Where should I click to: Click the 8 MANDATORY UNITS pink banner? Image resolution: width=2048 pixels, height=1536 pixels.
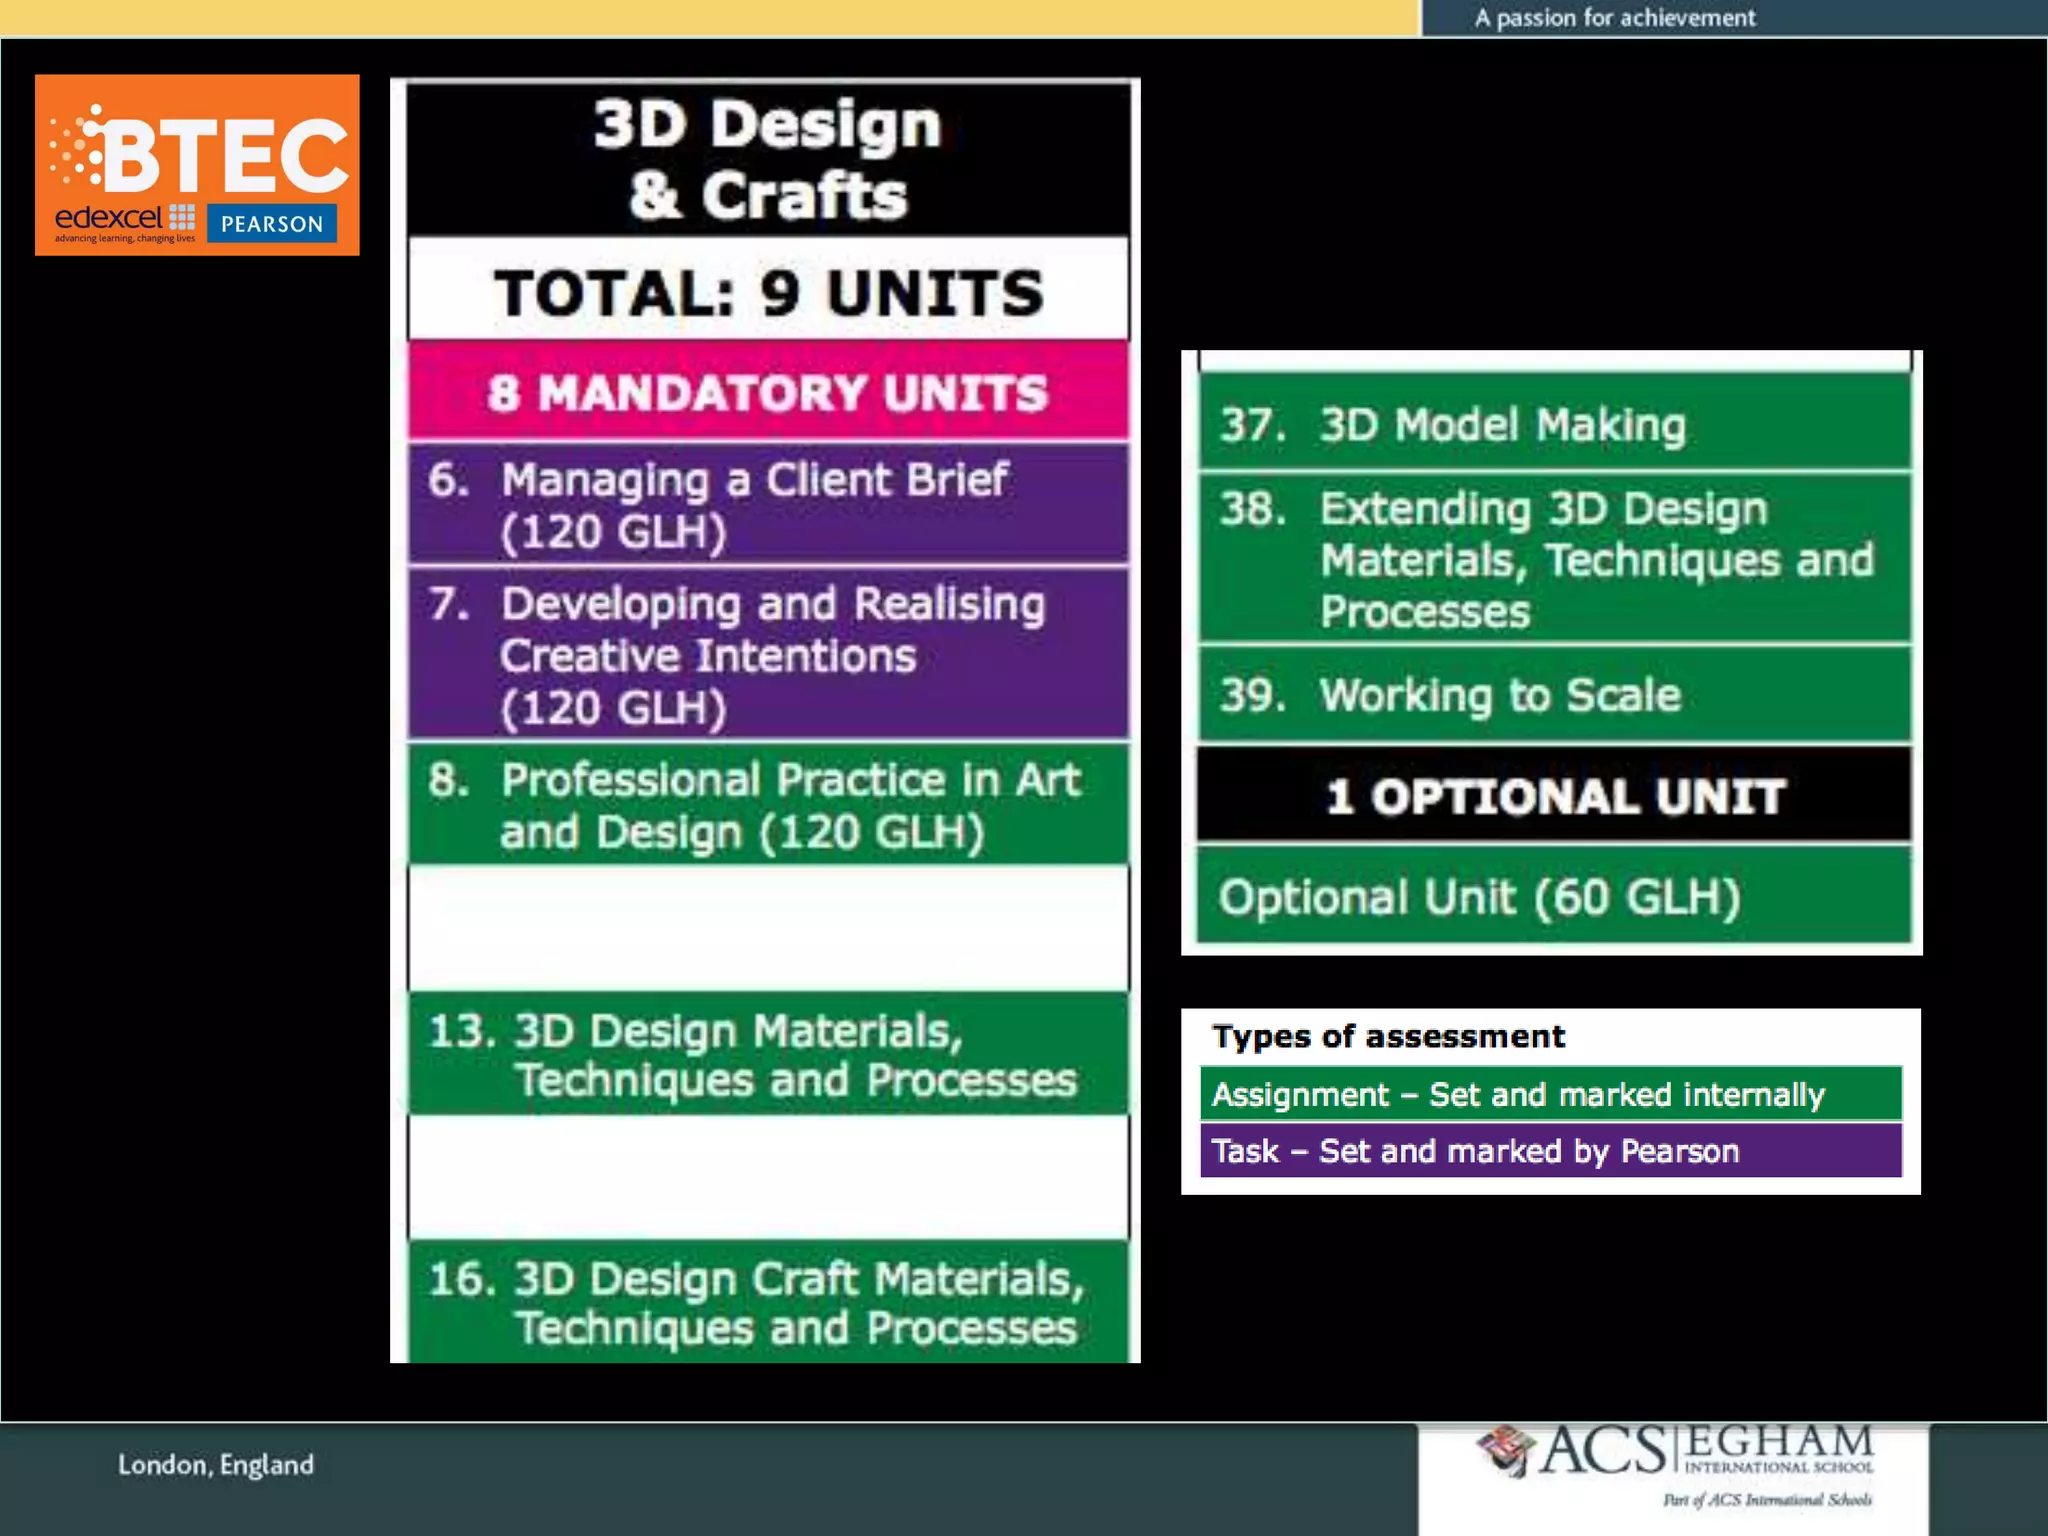767,392
